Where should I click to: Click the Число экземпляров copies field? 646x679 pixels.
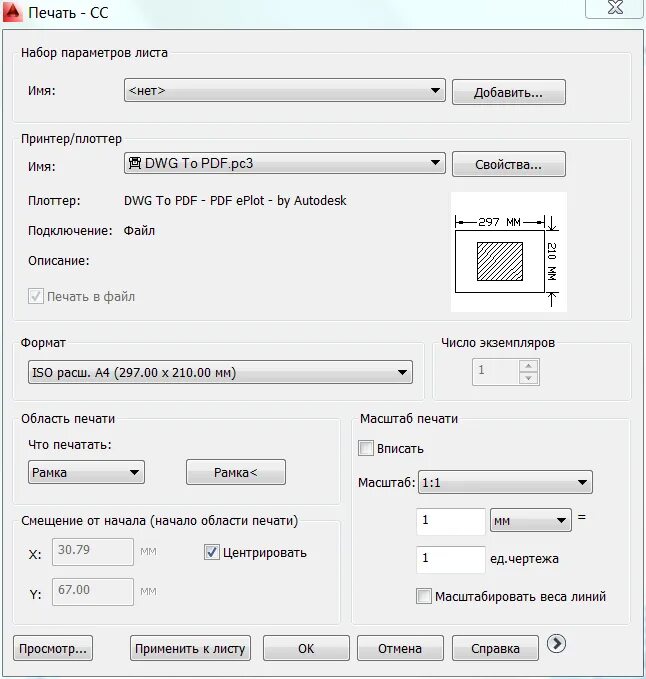[496, 372]
